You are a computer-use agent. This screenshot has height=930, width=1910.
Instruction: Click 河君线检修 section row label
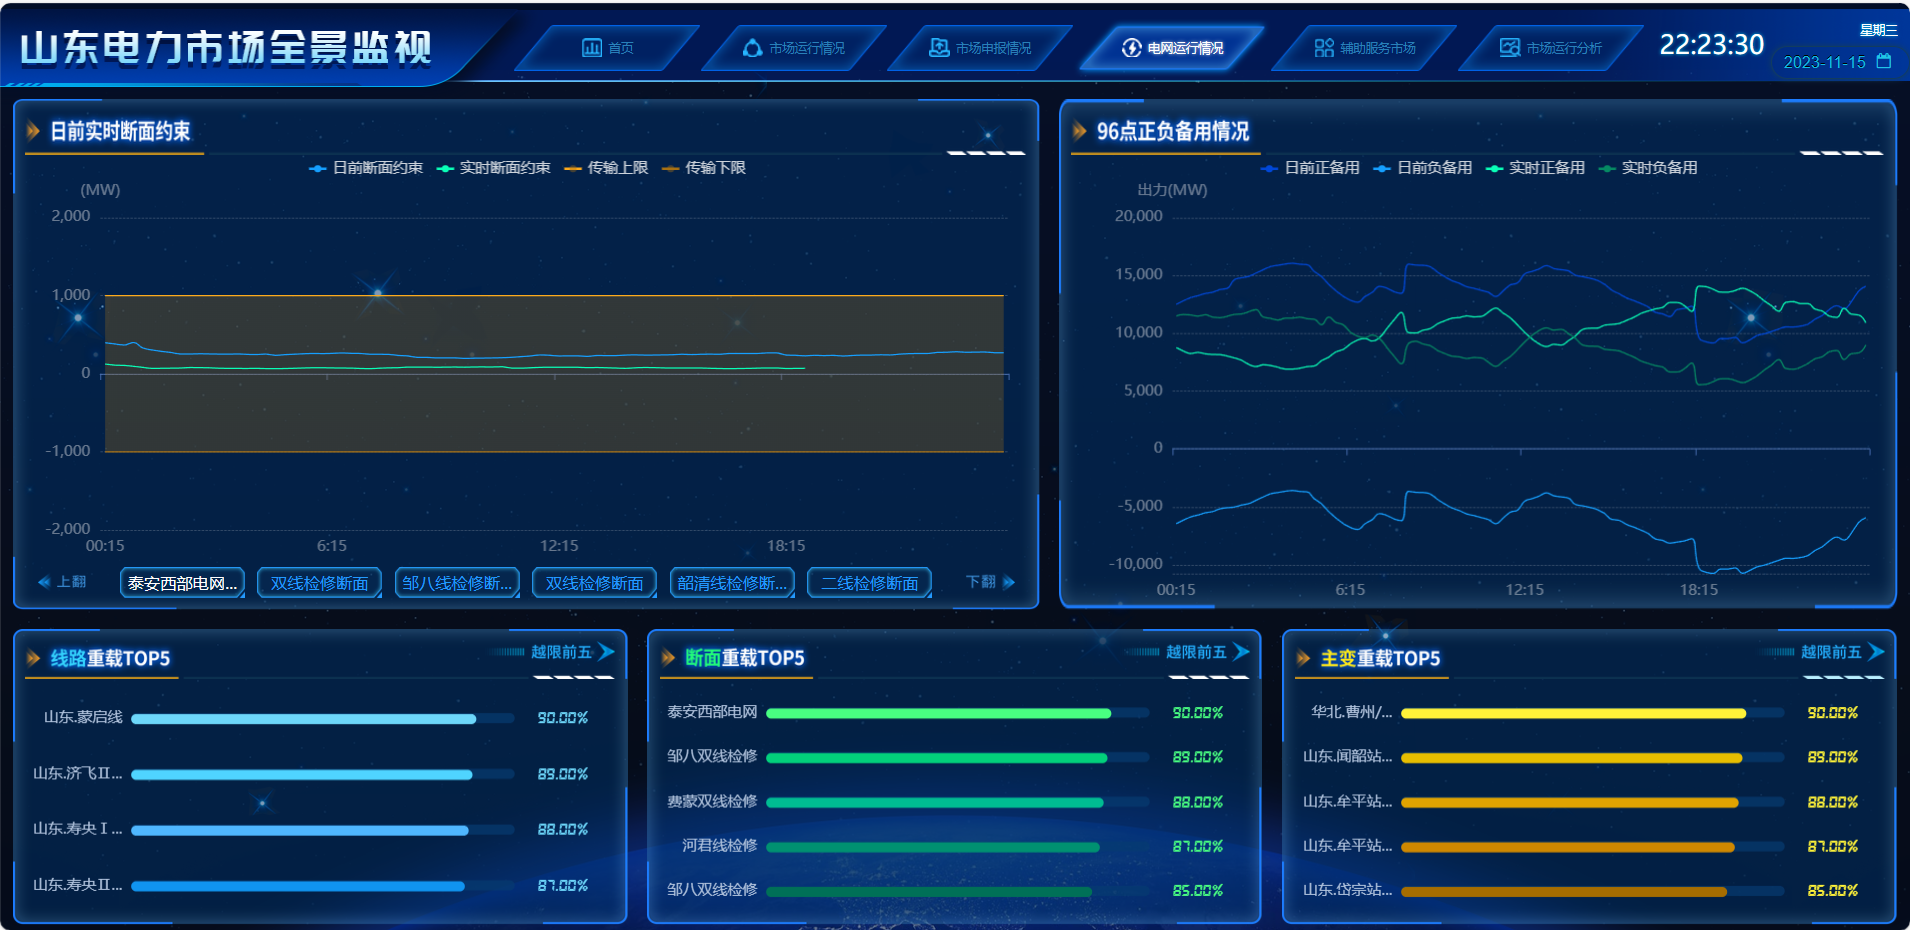(x=720, y=845)
